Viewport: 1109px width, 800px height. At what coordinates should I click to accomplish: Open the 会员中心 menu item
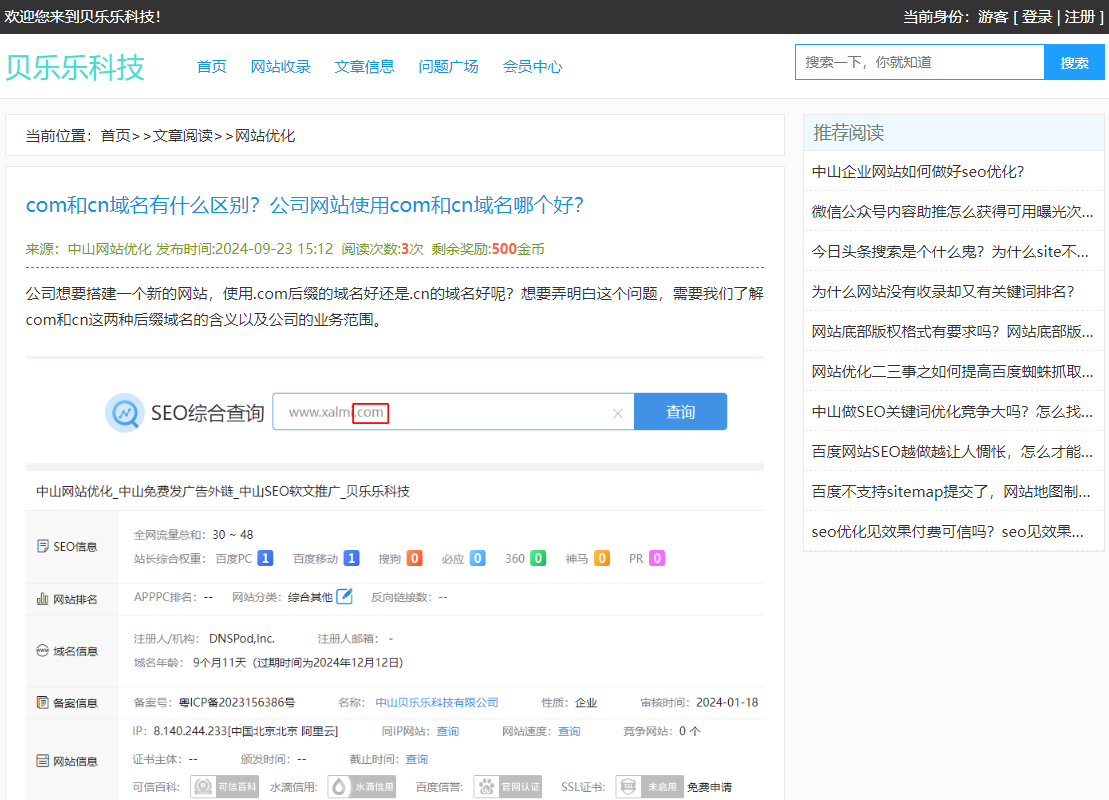click(533, 66)
